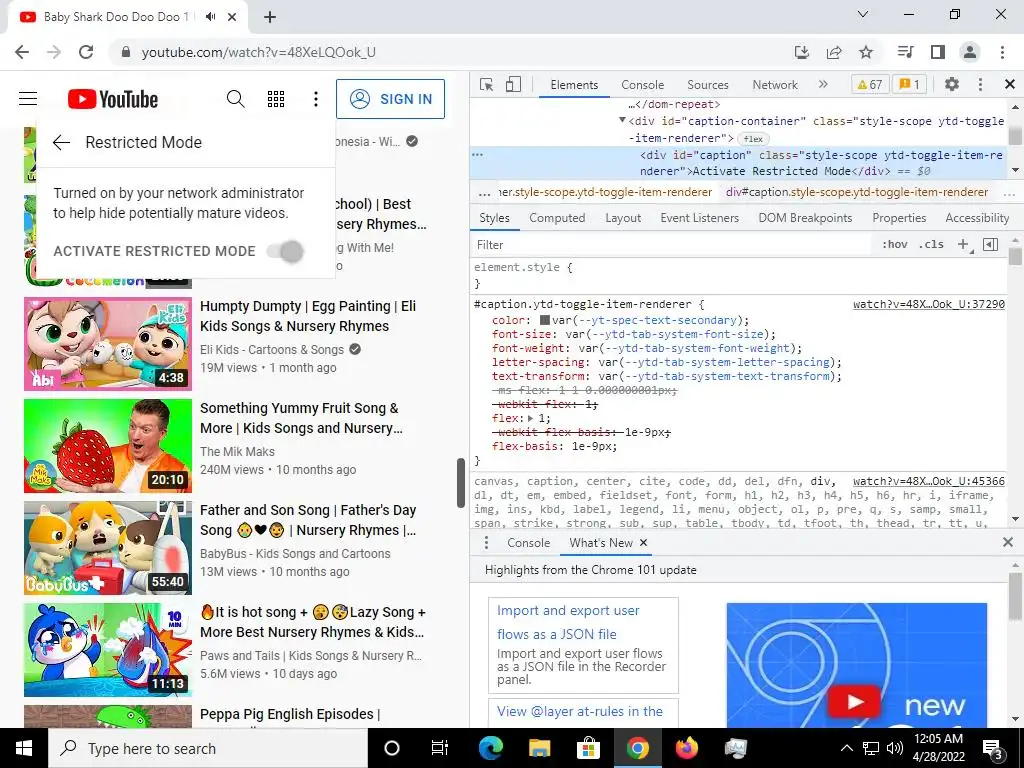Click the color swatch for yt-spec-text-secondary
Viewport: 1024px width, 768px height.
click(544, 320)
